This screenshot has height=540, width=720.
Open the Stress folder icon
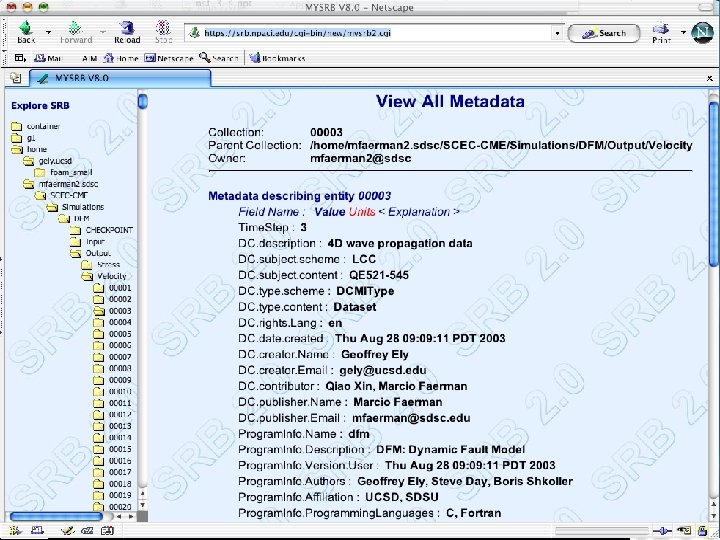point(87,264)
